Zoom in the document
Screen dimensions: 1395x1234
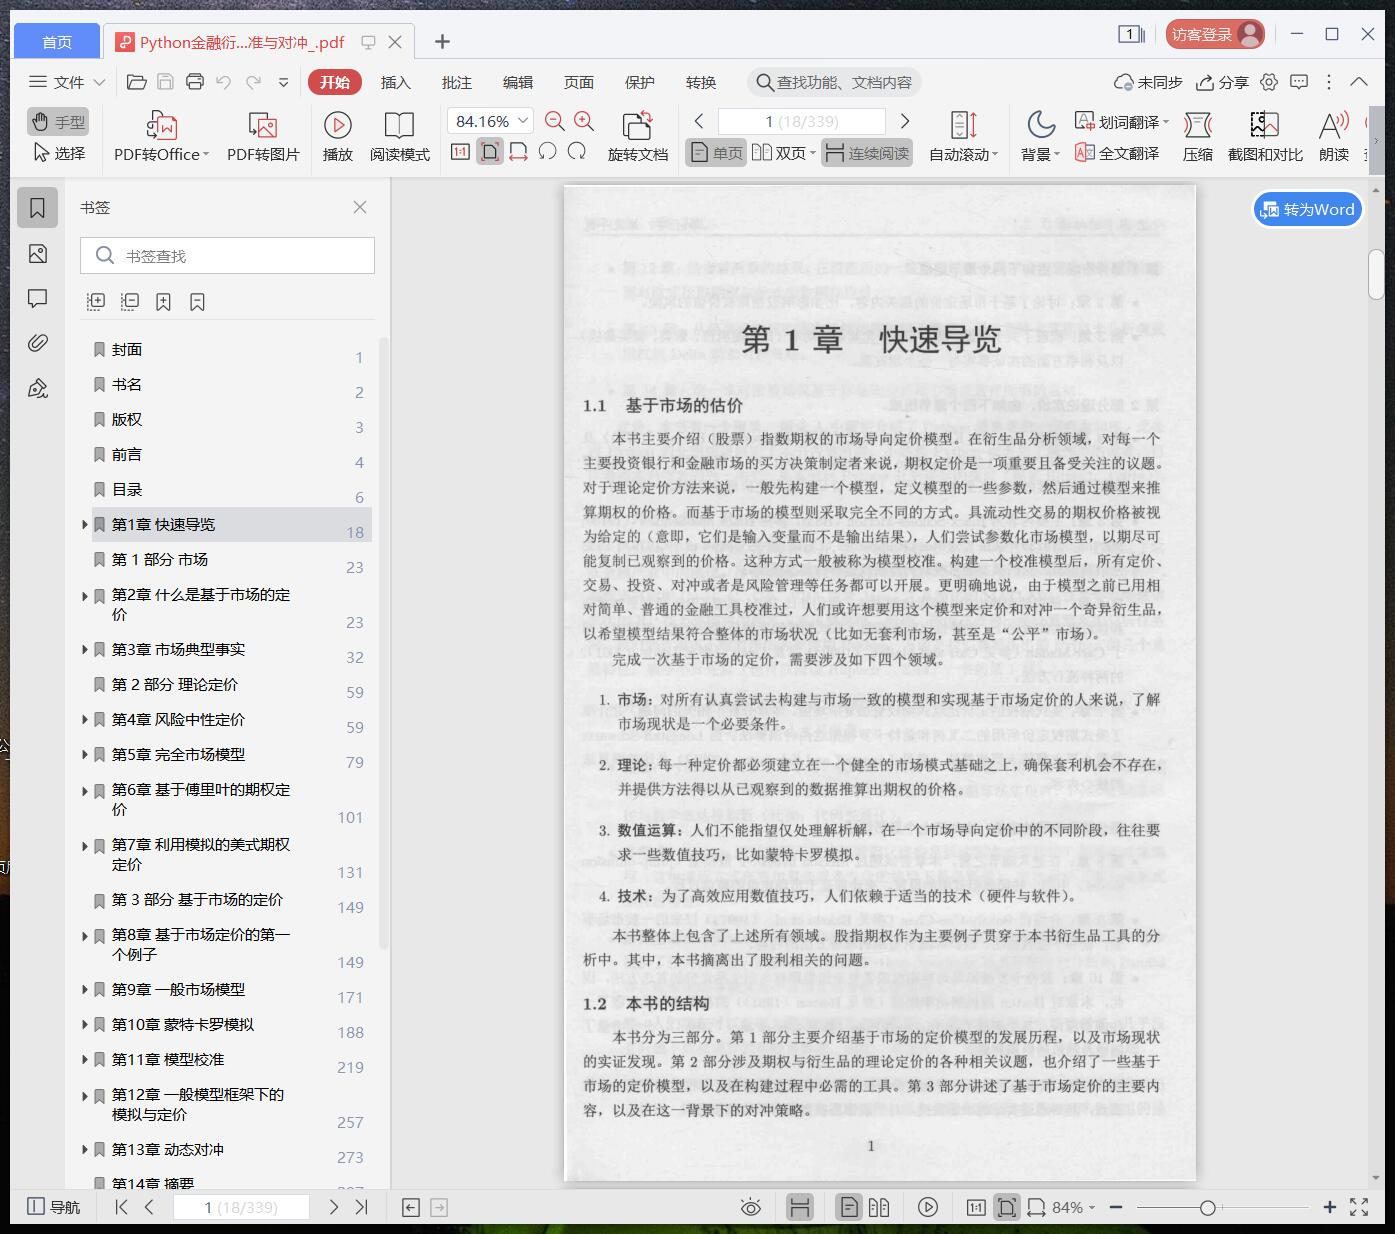(x=584, y=121)
